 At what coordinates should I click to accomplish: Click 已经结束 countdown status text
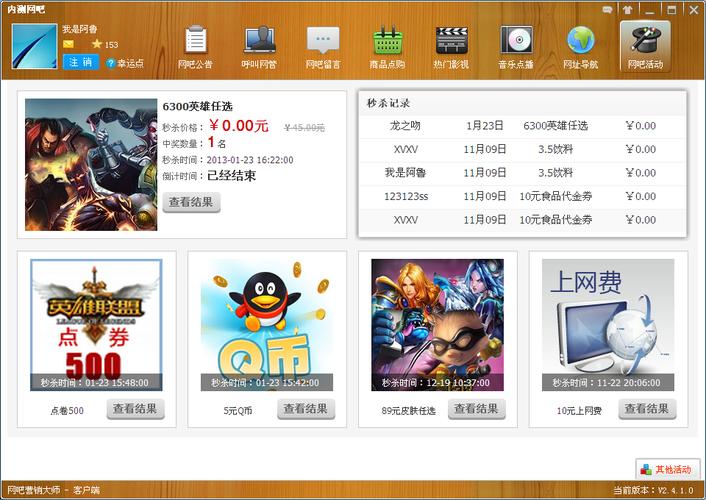coord(231,176)
